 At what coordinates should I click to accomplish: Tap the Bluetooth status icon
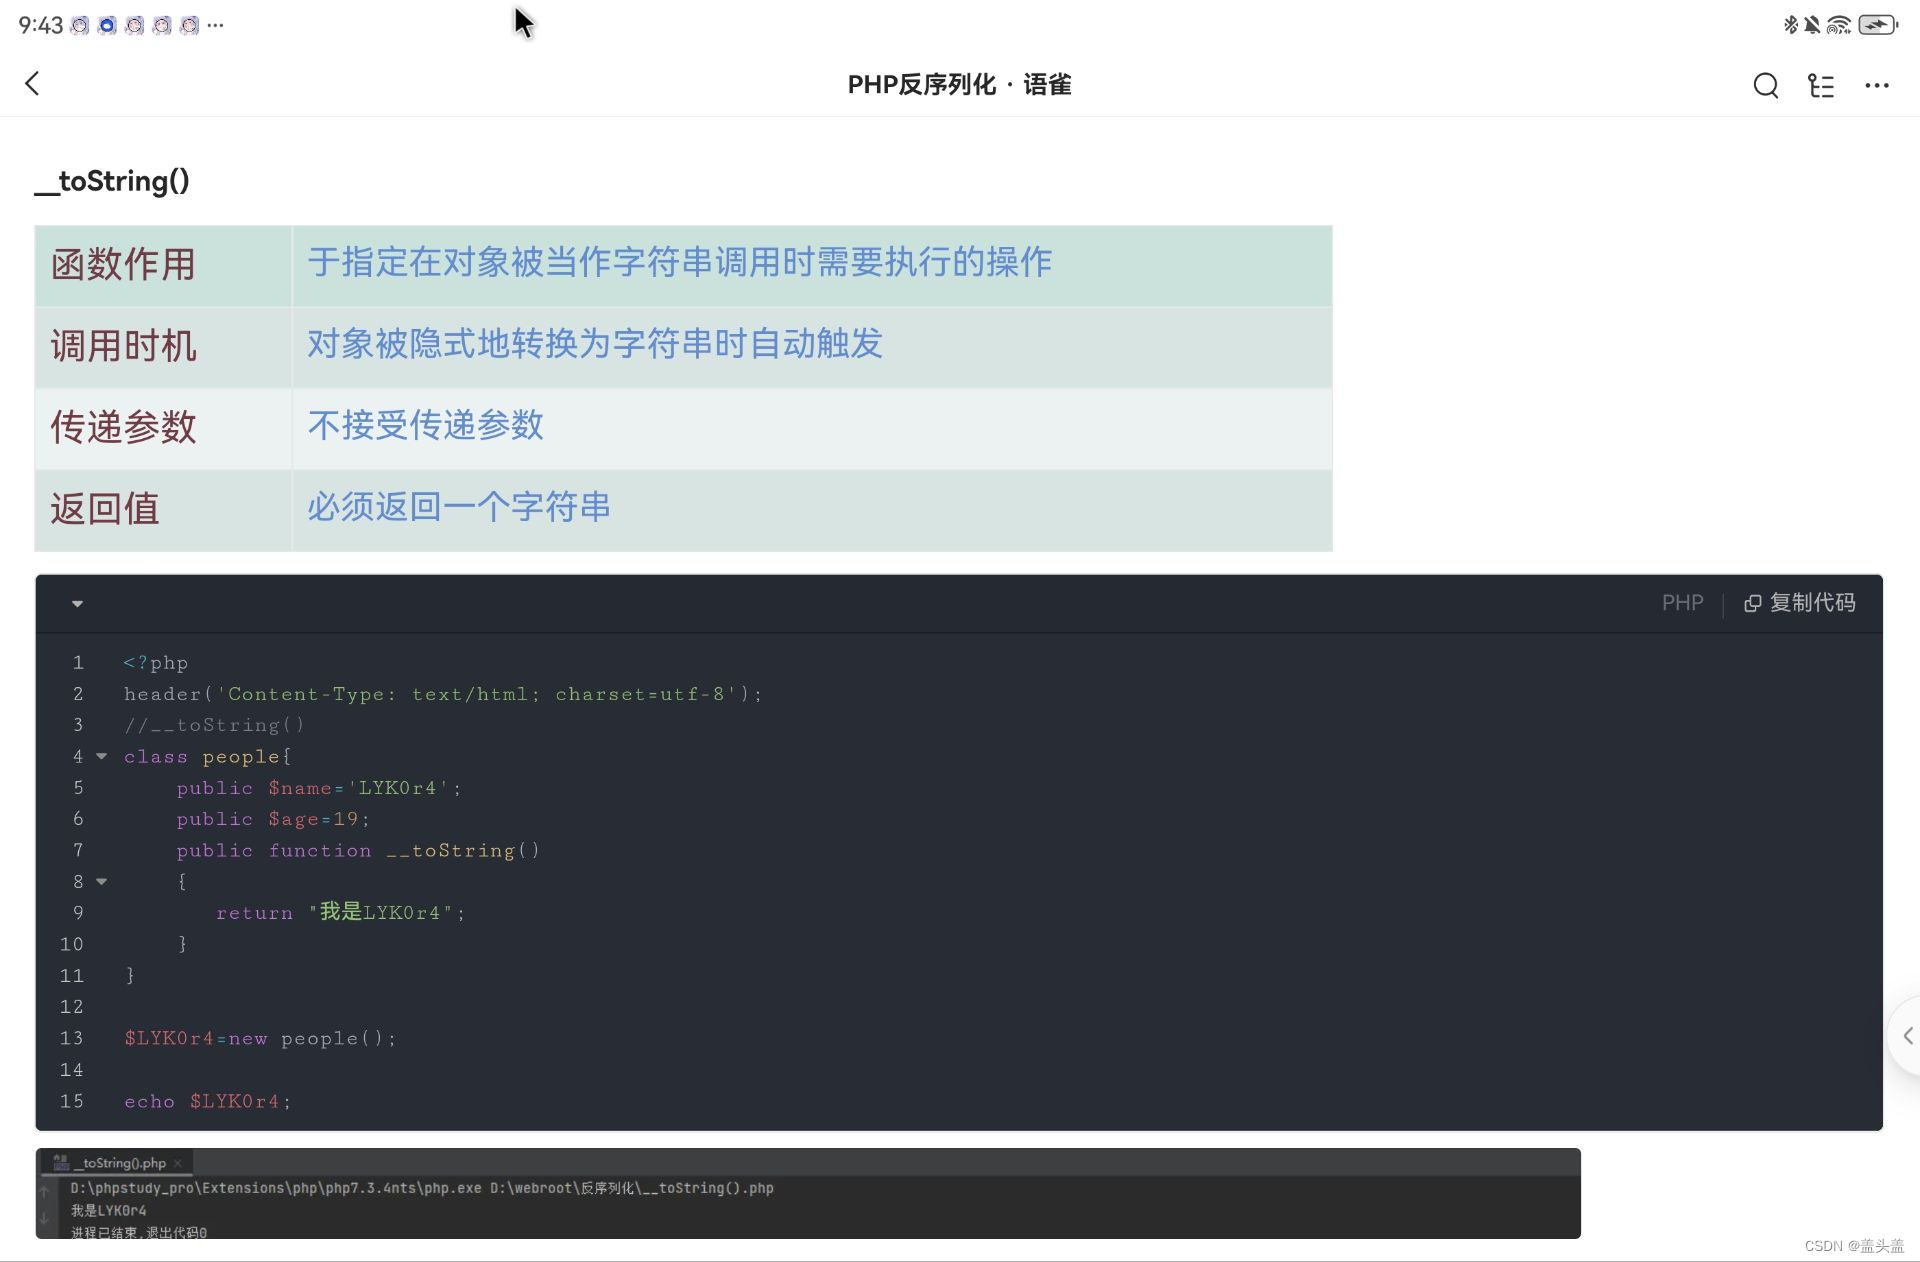(x=1790, y=25)
